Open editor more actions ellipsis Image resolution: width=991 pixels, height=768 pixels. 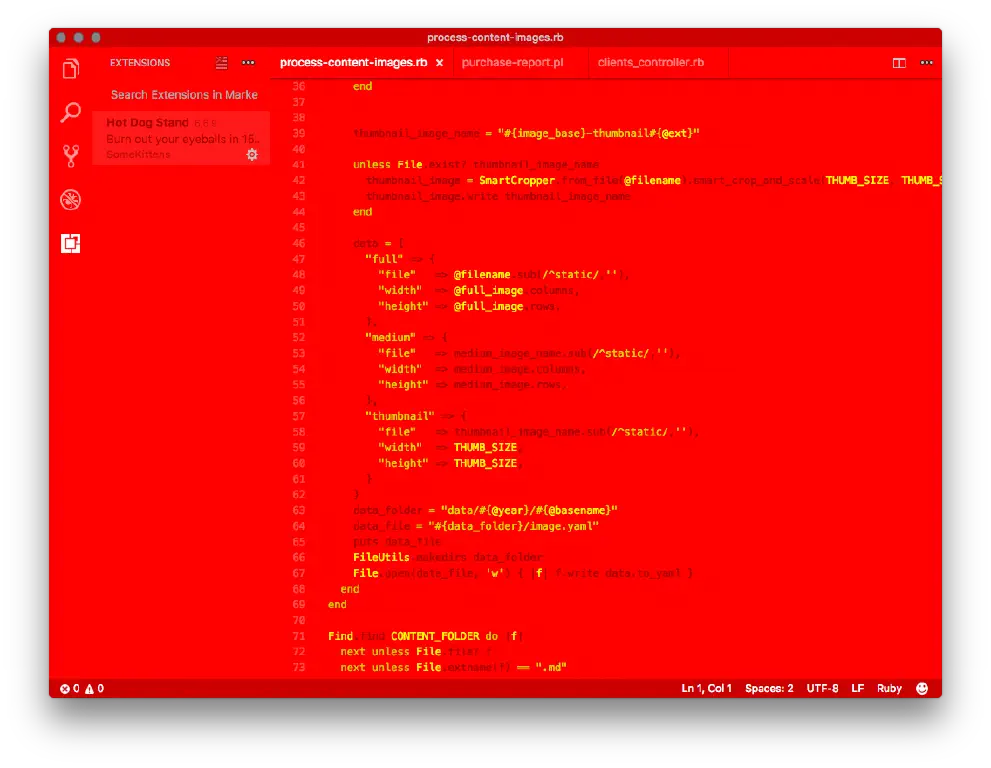(x=927, y=63)
